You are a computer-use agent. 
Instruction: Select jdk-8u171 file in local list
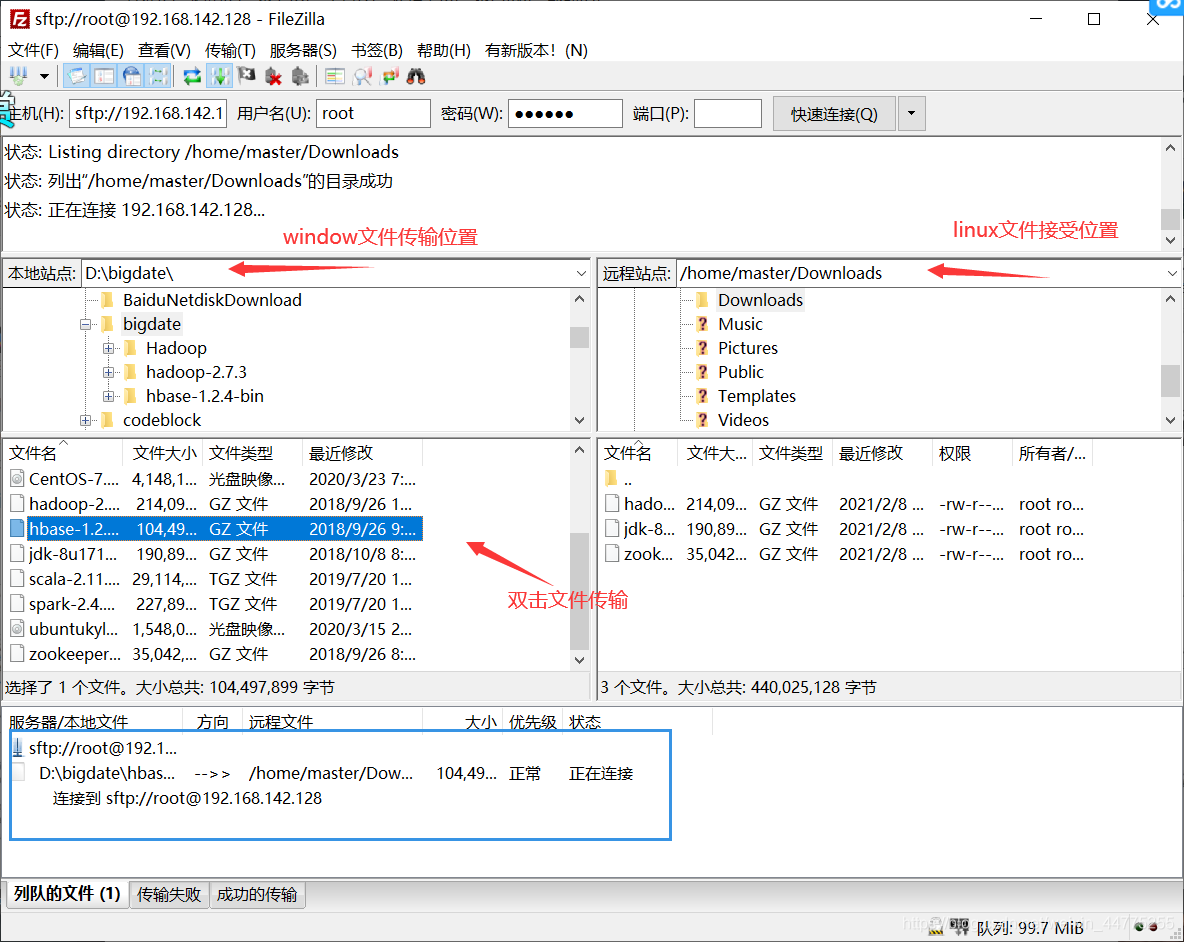214,554
